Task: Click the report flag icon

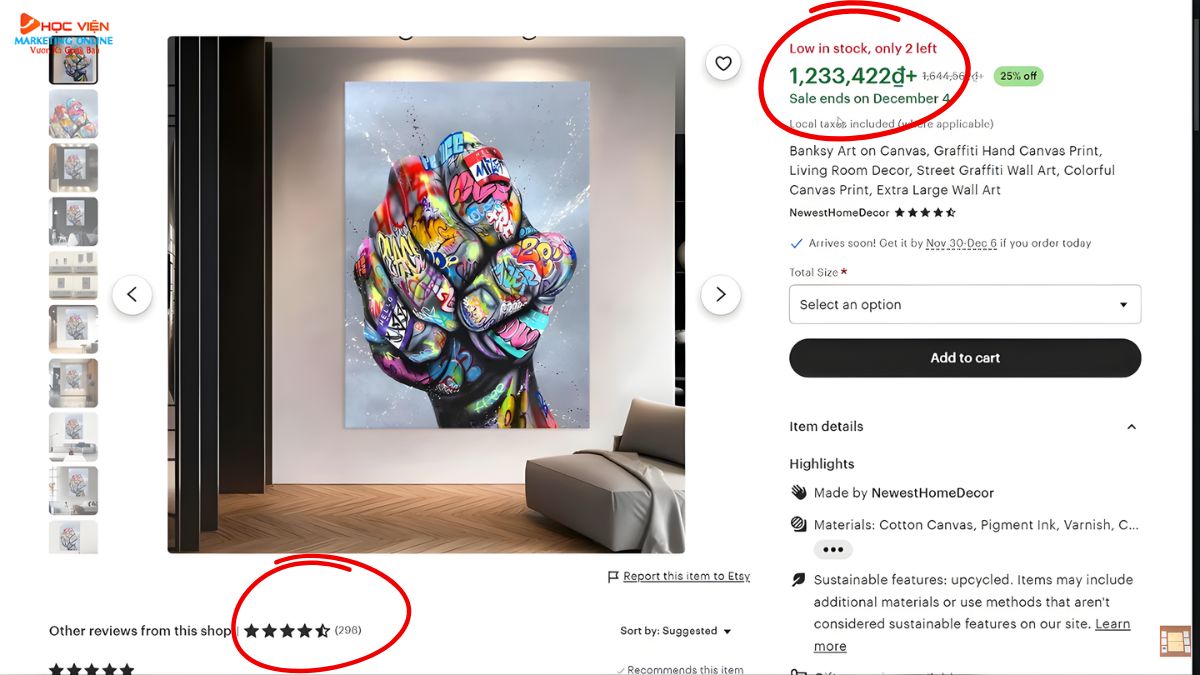Action: point(613,577)
